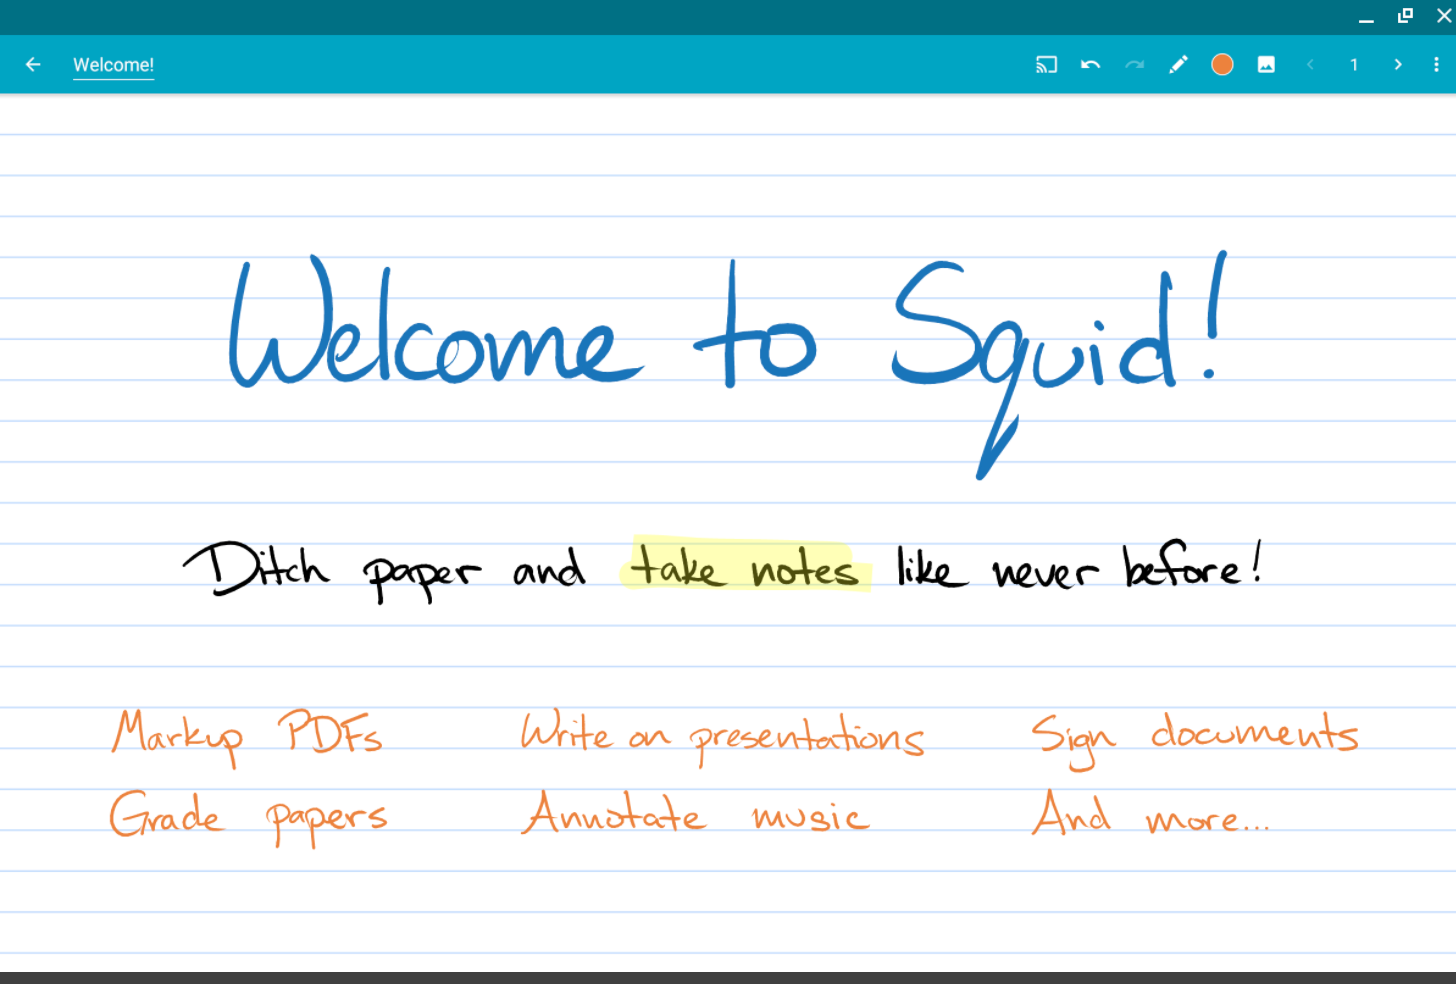Click the Welcome! note title to rename

pos(113,64)
